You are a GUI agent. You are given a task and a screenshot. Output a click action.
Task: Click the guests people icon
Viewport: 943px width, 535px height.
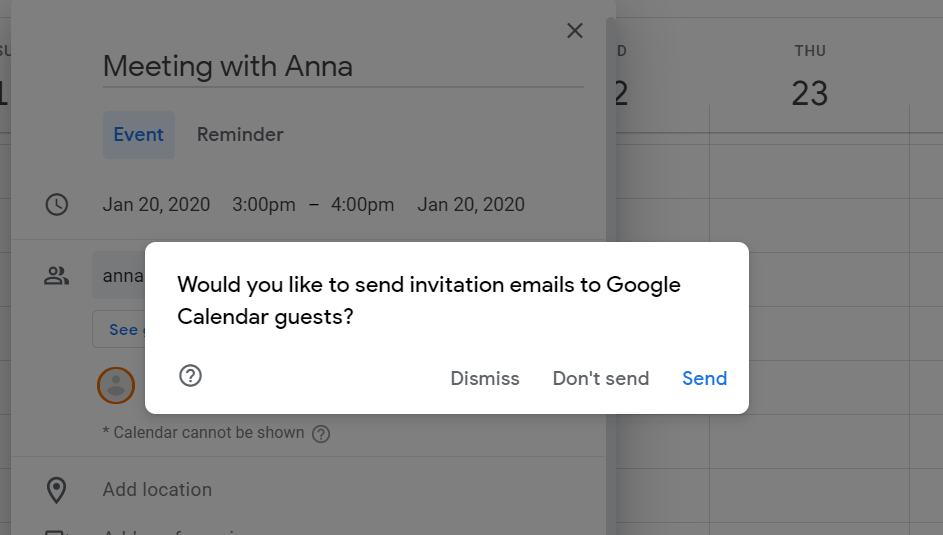(57, 276)
